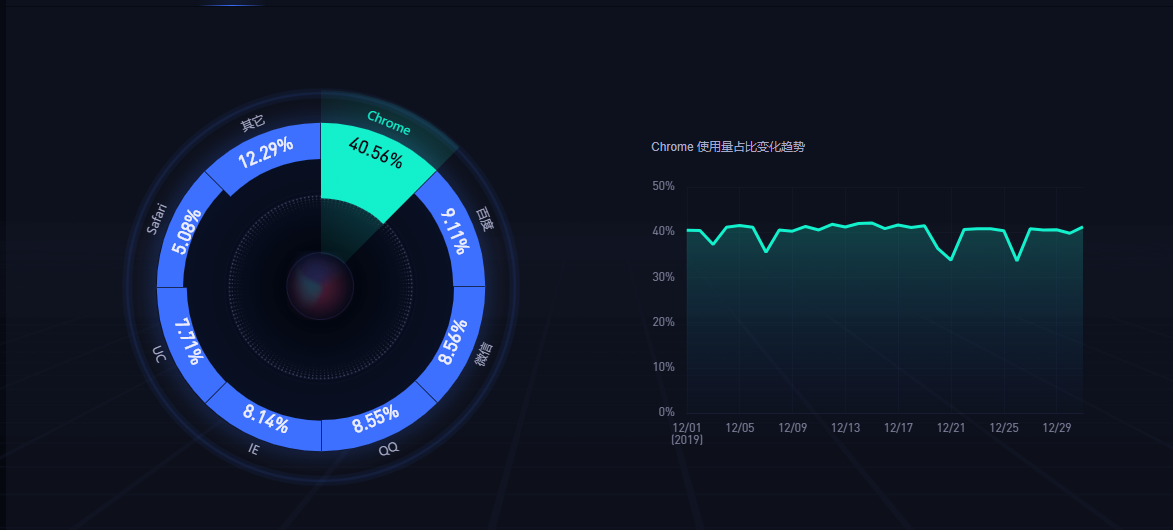Click the 12/05 x-axis date label
1173x530 pixels.
tap(739, 428)
